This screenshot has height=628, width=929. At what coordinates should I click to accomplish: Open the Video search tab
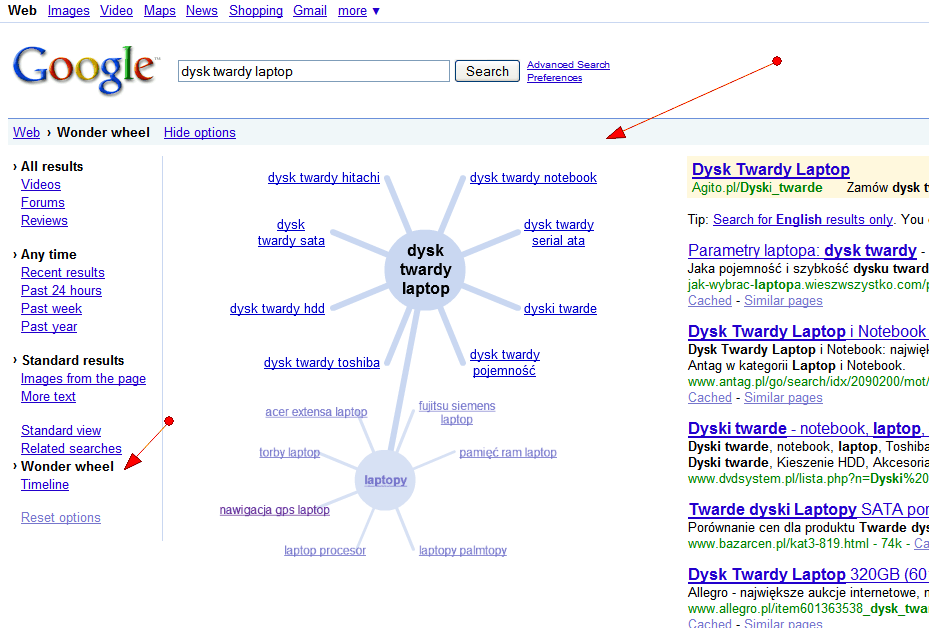pyautogui.click(x=116, y=11)
